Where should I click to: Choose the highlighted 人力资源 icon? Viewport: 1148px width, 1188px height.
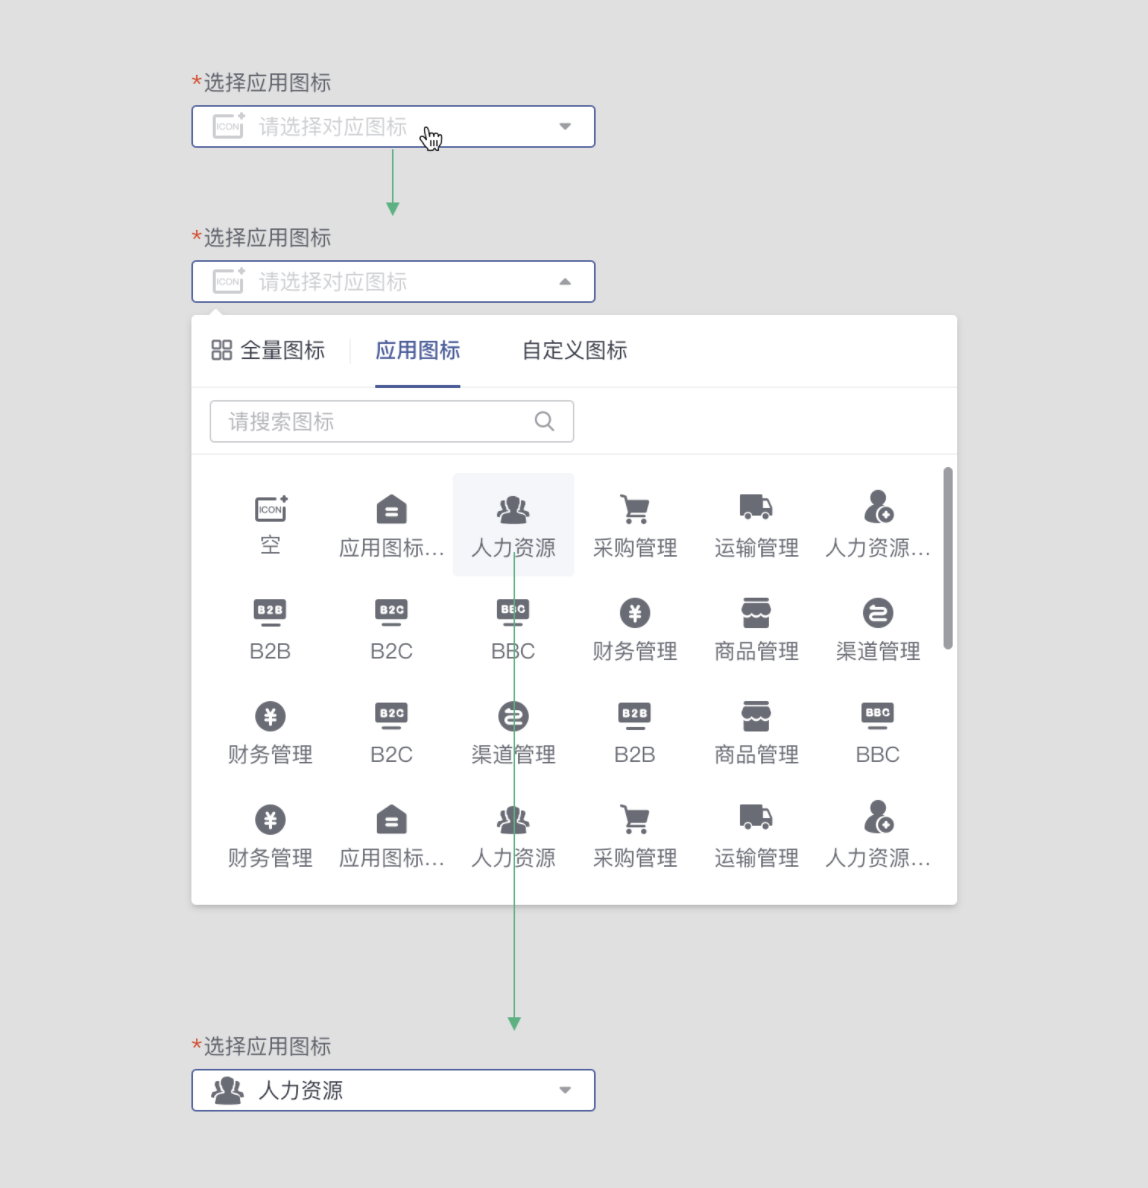514,524
